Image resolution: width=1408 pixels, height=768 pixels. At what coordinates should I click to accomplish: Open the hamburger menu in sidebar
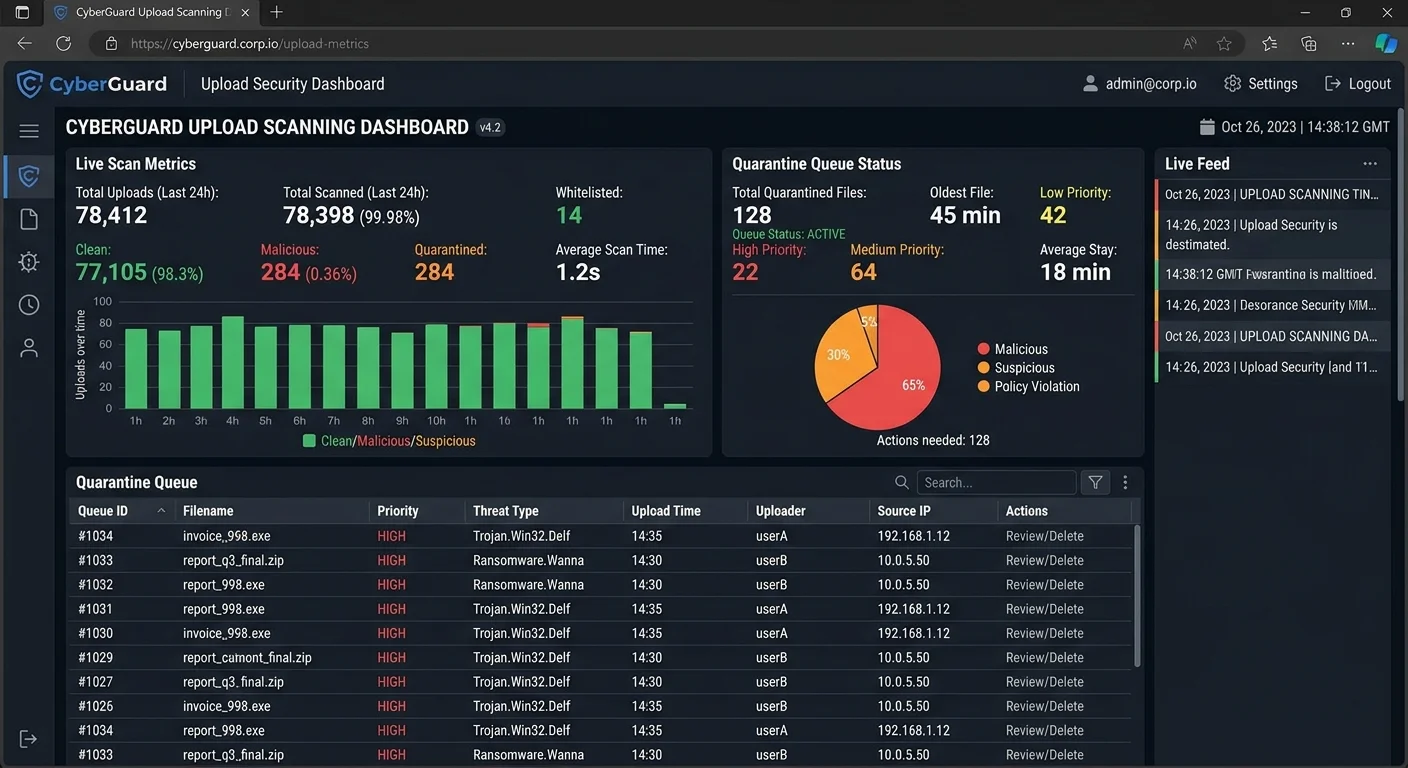[29, 131]
